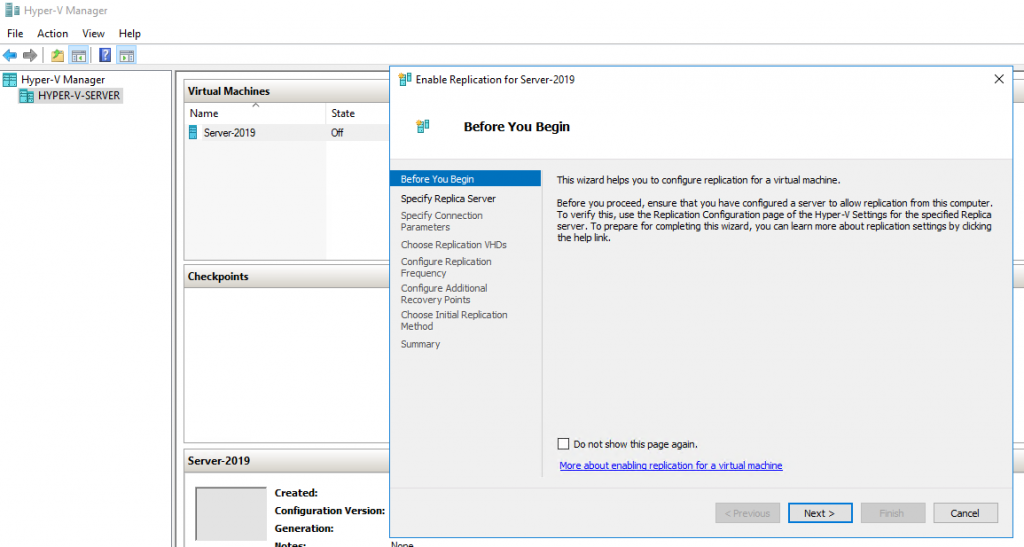Click the HYPER-V-SERVER host icon in tree
The width and height of the screenshot is (1024, 547).
coord(26,96)
